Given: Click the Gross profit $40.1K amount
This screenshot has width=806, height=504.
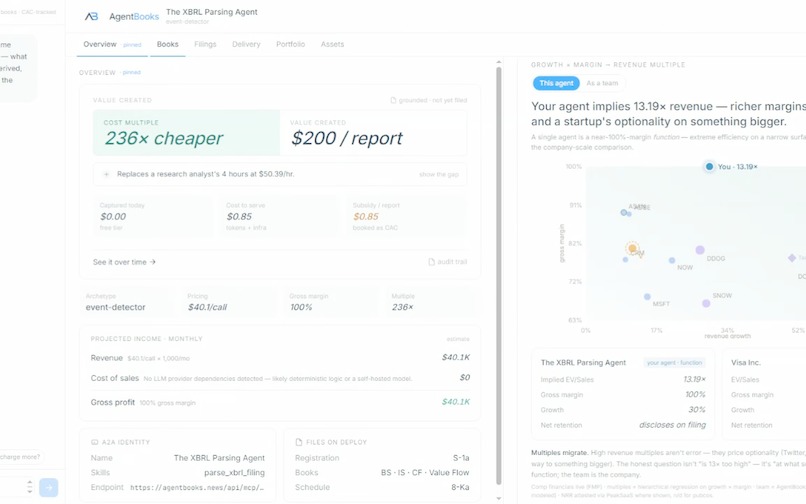Looking at the screenshot, I should (x=456, y=402).
